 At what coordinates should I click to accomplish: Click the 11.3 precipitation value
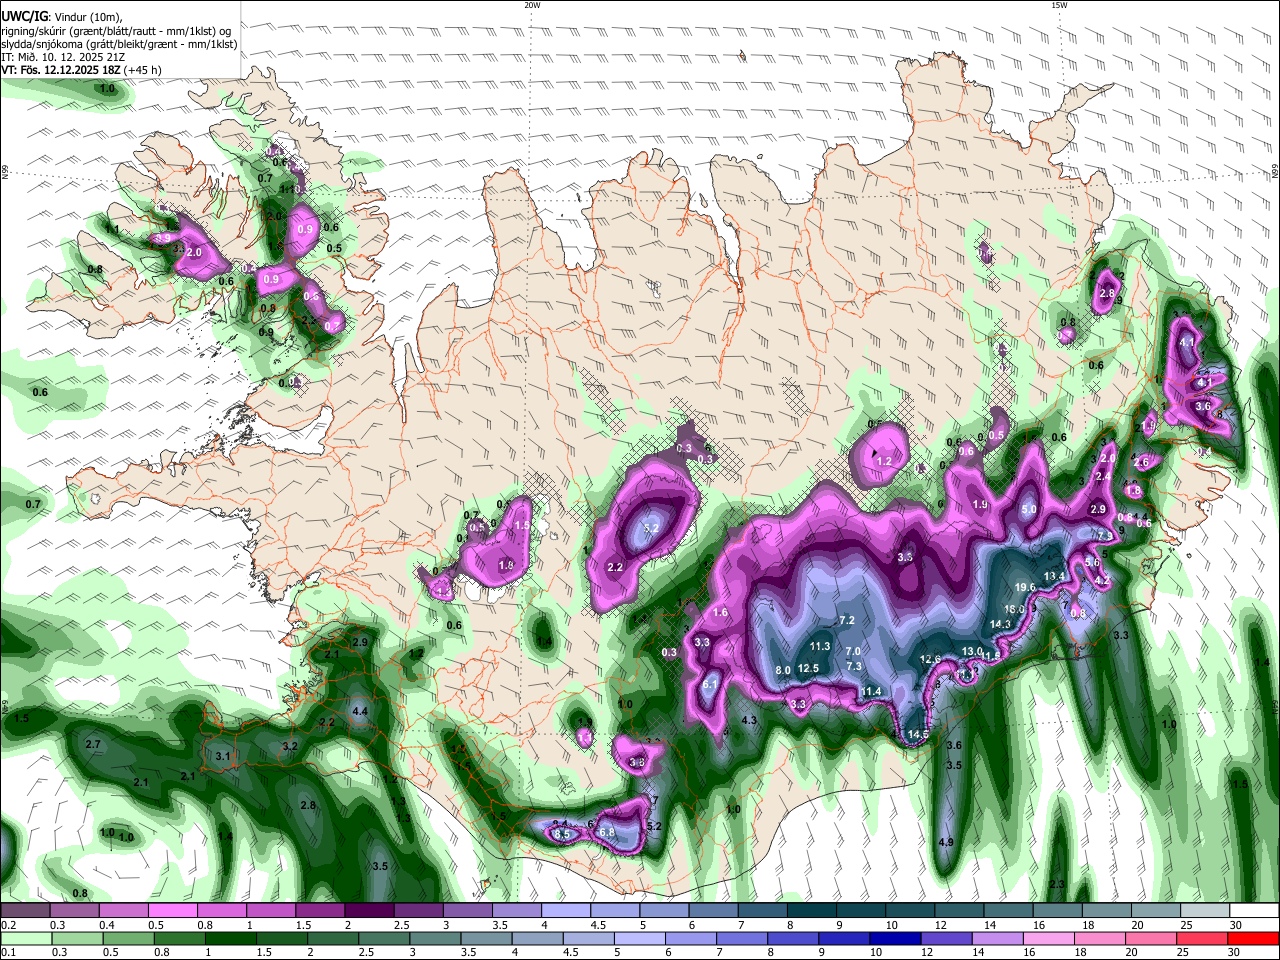820,647
